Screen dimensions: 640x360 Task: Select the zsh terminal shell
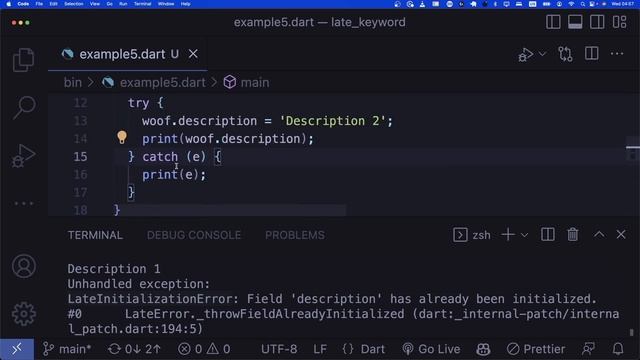click(x=472, y=235)
